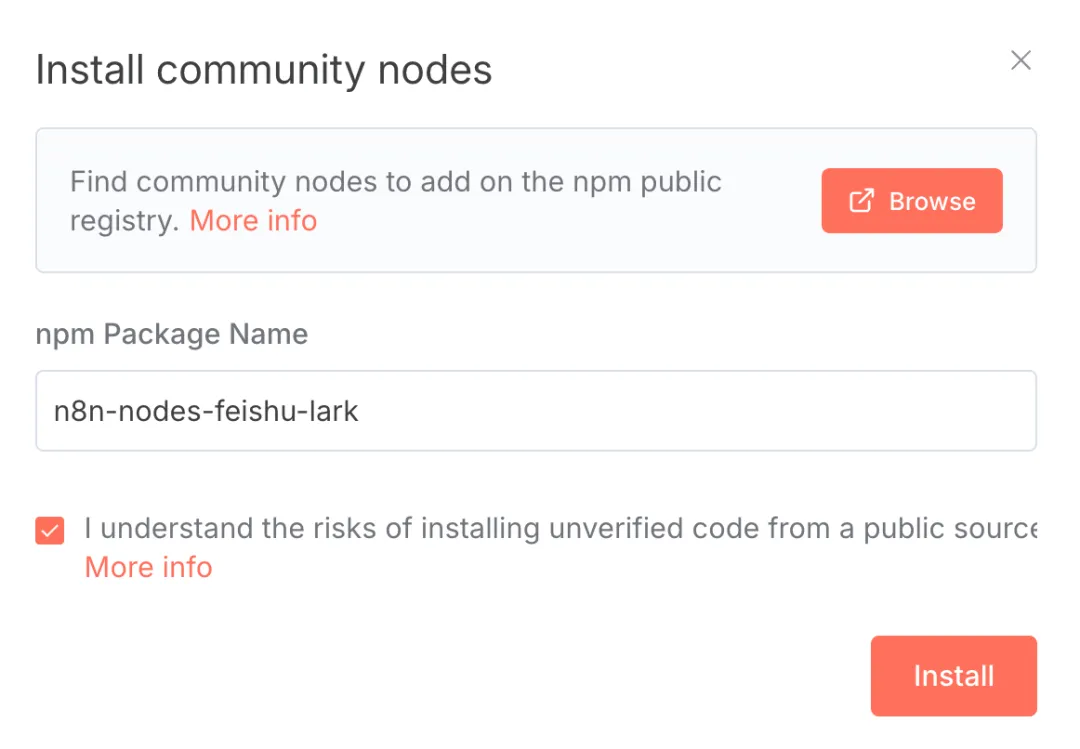Screen dimensions: 1080x749
Task: Close the Install community nodes dialog
Action: [1020, 61]
